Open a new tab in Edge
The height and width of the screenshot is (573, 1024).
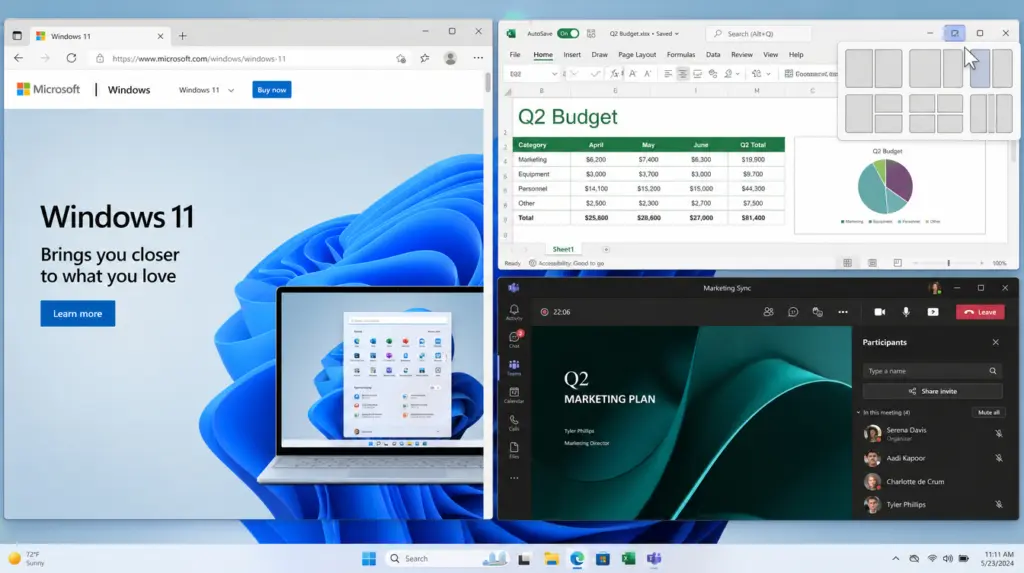[183, 36]
